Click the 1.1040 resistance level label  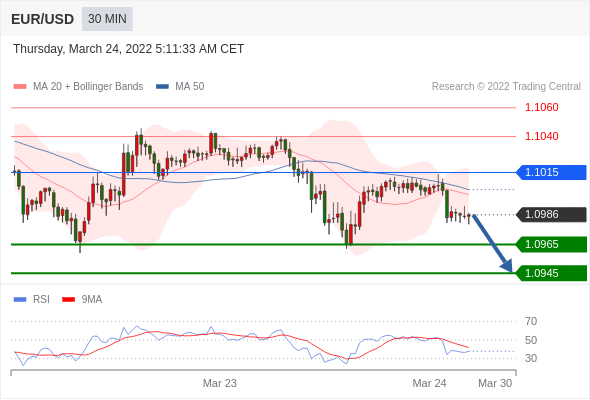541,136
